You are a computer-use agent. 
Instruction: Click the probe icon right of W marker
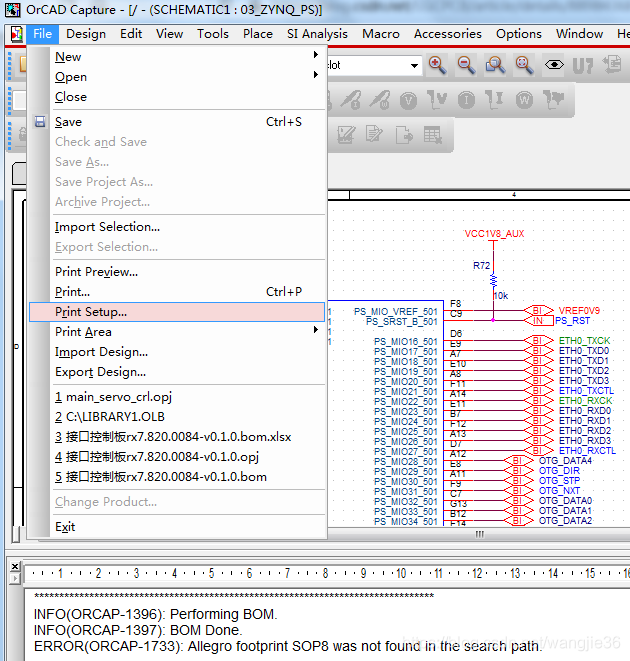click(553, 99)
